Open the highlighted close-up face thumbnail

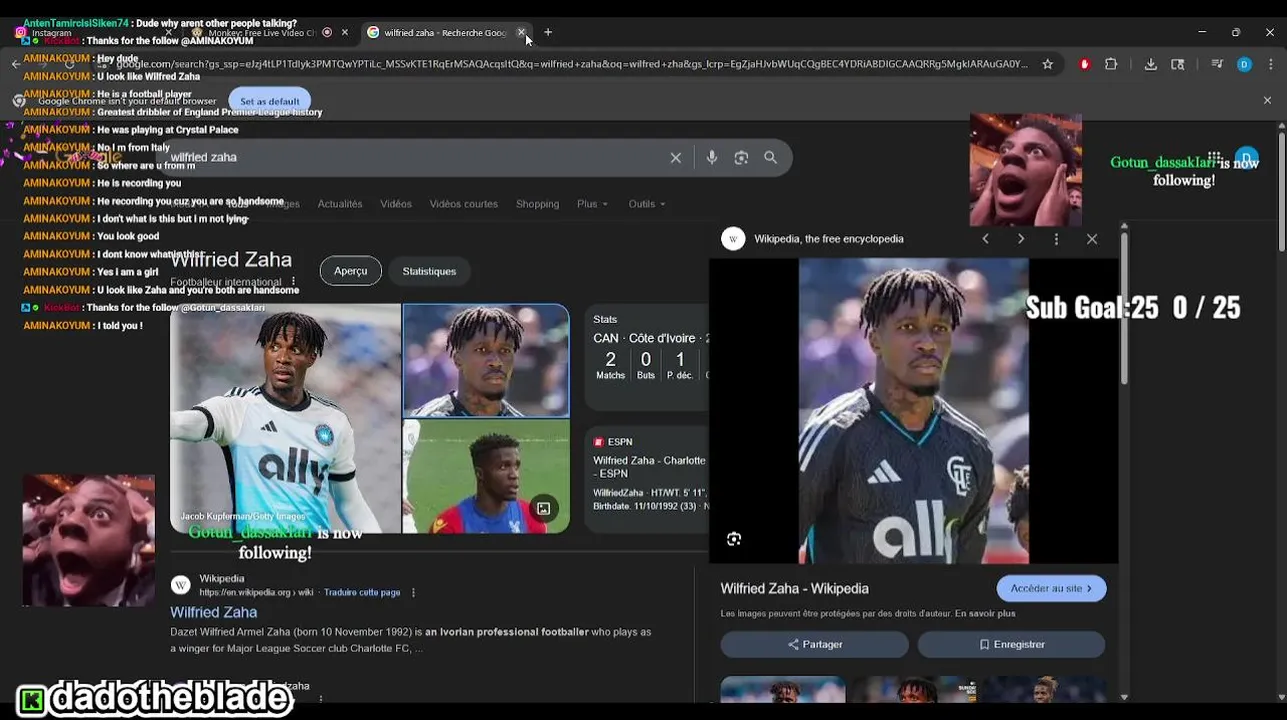[486, 360]
